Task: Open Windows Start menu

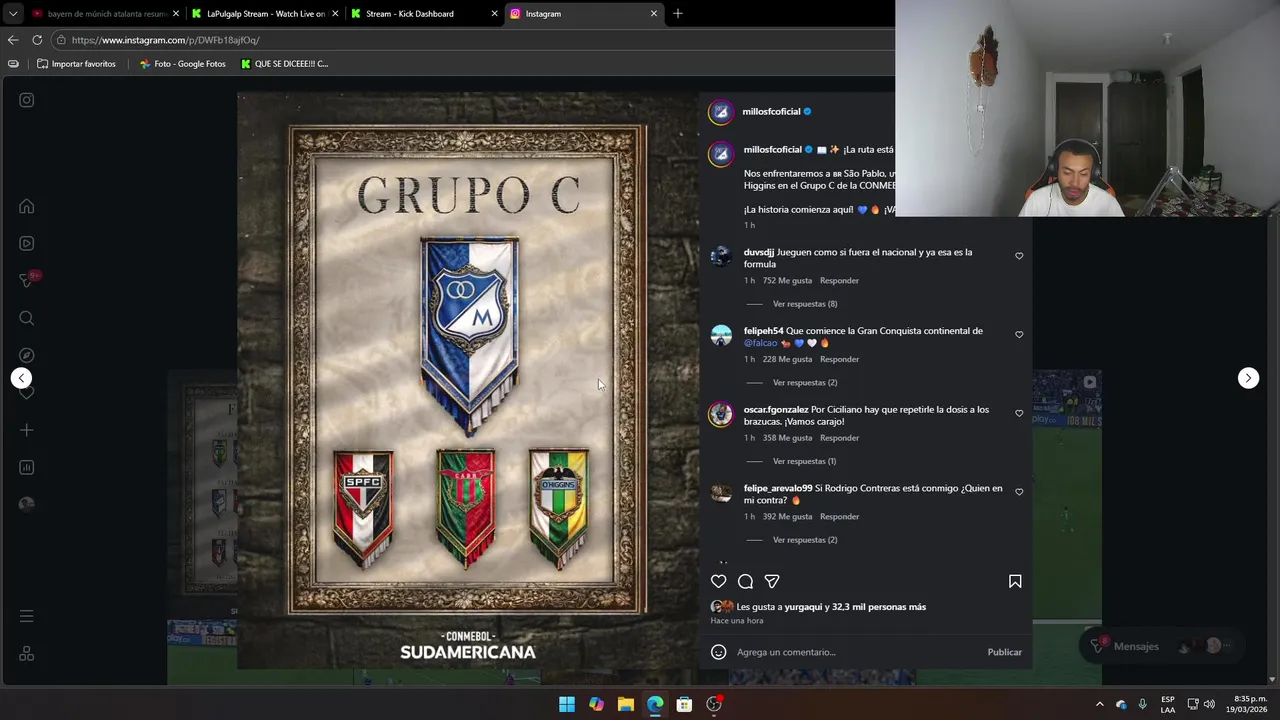Action: tap(567, 704)
